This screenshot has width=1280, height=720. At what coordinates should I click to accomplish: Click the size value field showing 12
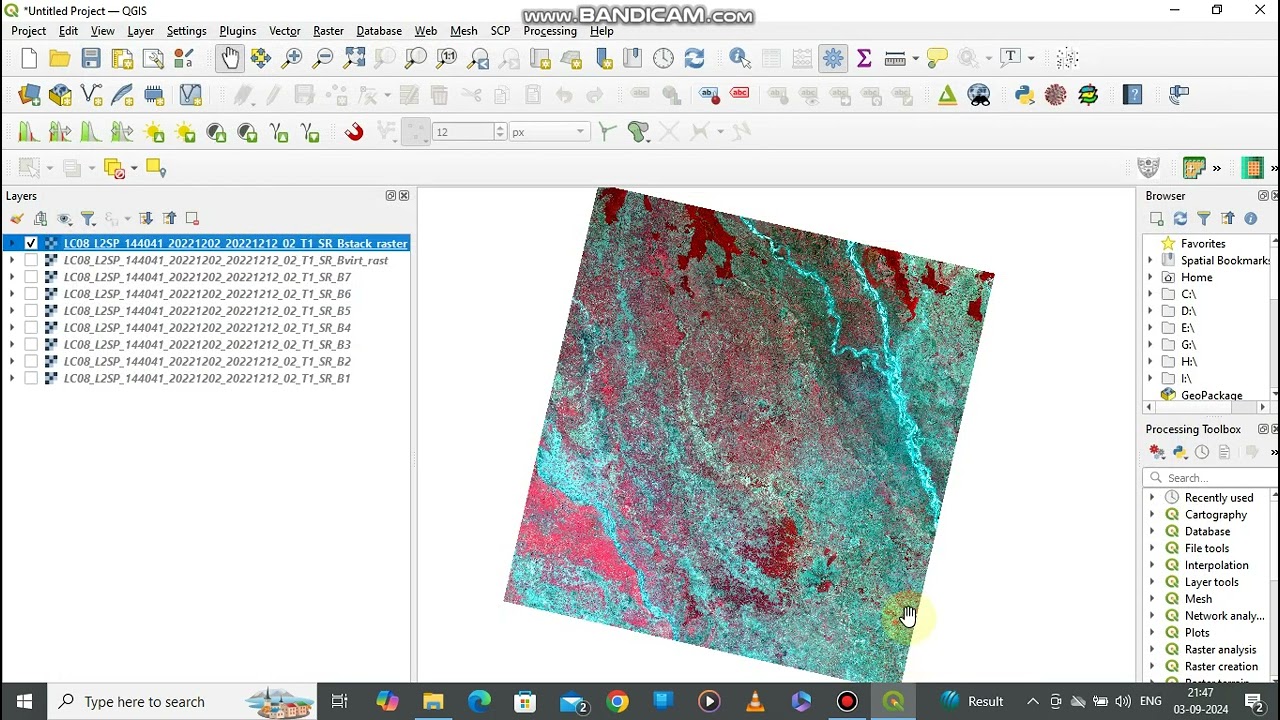(x=464, y=132)
